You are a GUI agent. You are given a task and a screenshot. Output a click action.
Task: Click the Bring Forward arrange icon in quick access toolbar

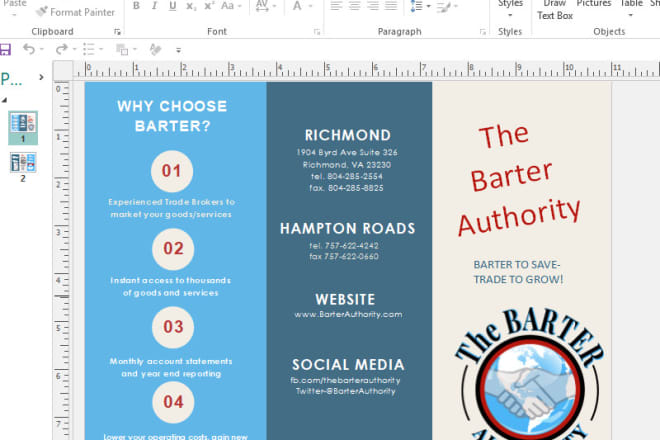pos(122,49)
